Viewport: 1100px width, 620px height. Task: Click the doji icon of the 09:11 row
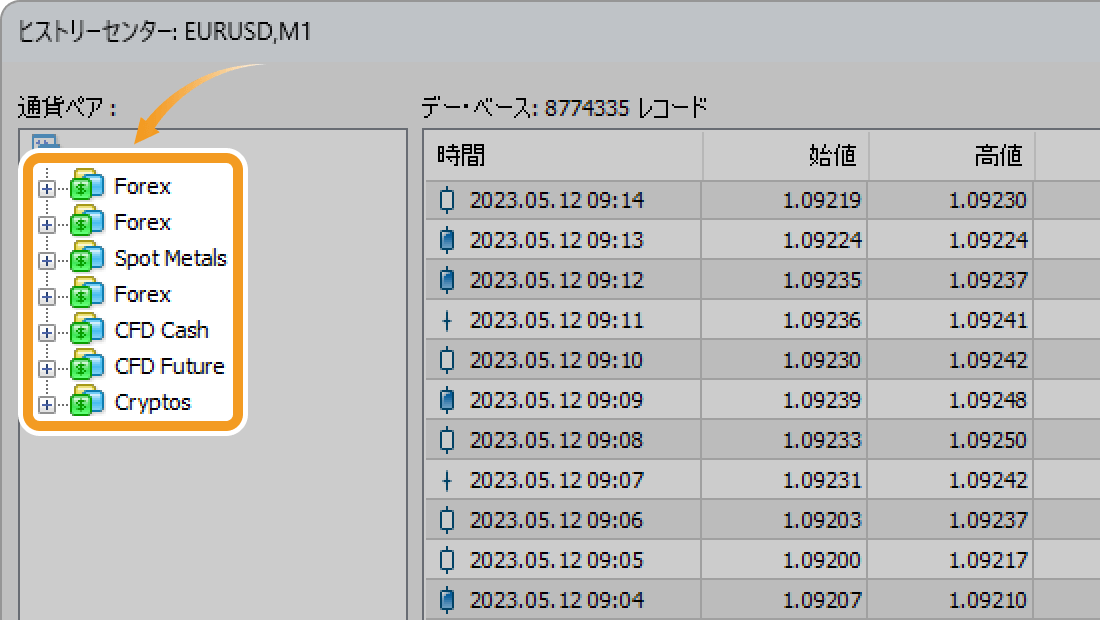pyautogui.click(x=447, y=321)
